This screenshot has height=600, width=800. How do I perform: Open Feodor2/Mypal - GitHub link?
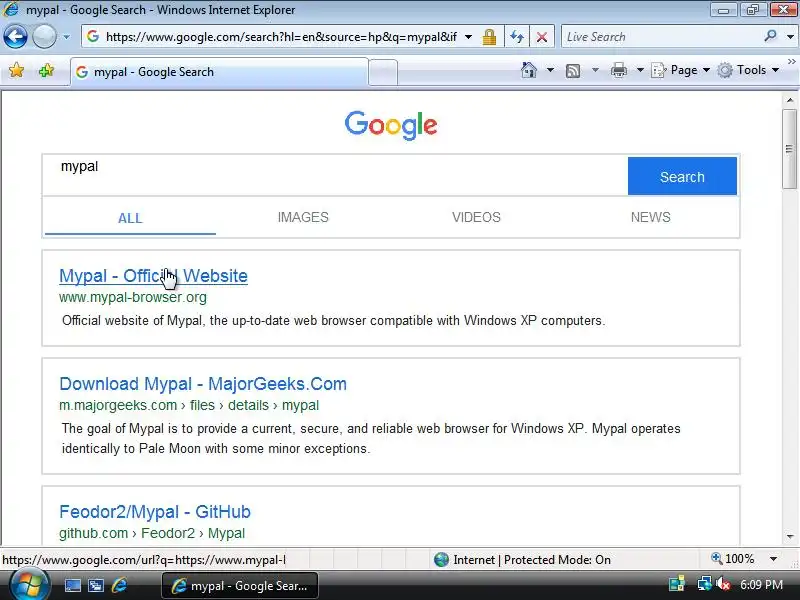click(x=155, y=512)
